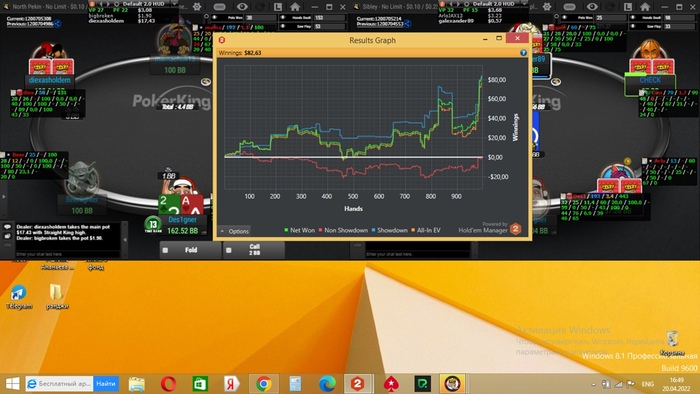Open File Explorer from taskbar

[x=137, y=384]
